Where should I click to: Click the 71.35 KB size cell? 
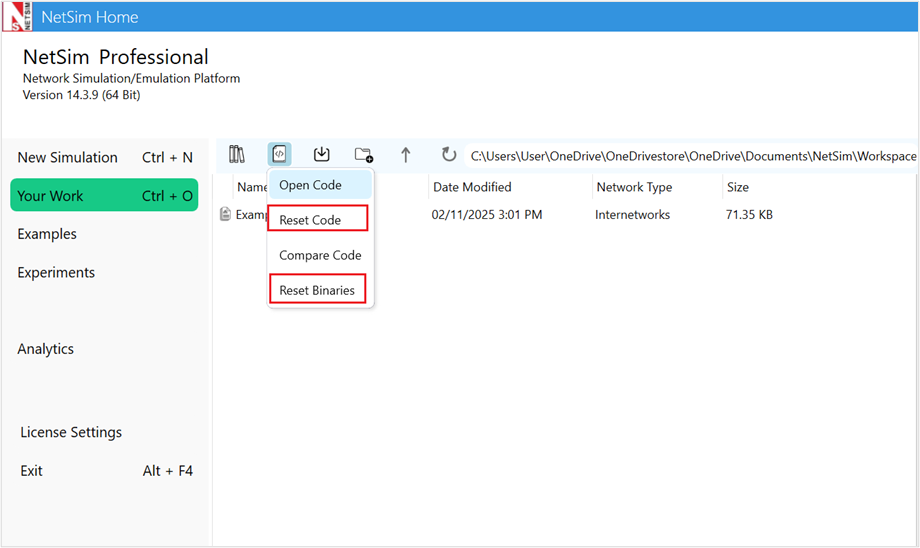point(749,215)
